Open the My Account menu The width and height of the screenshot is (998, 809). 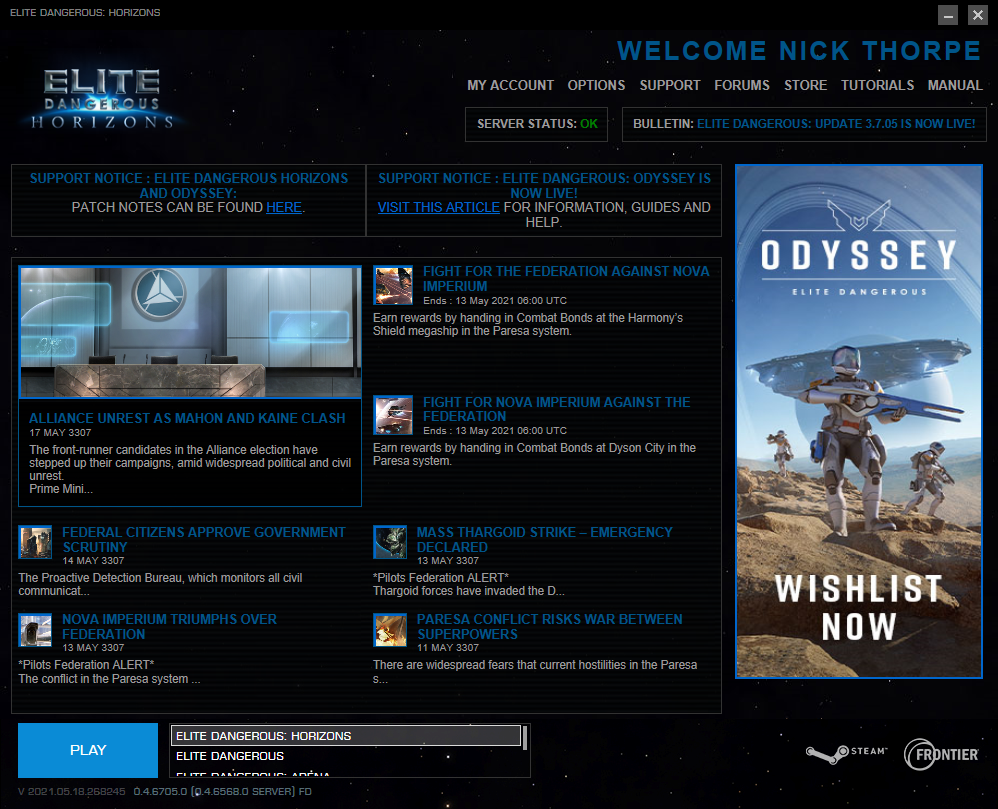(x=510, y=85)
